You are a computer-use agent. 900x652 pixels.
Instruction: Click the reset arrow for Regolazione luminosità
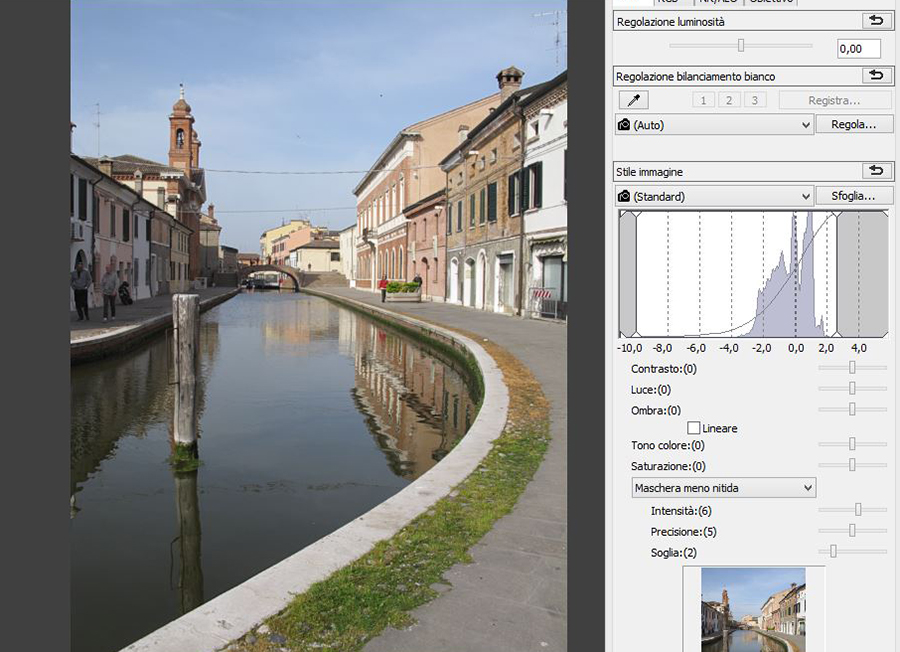pos(877,20)
